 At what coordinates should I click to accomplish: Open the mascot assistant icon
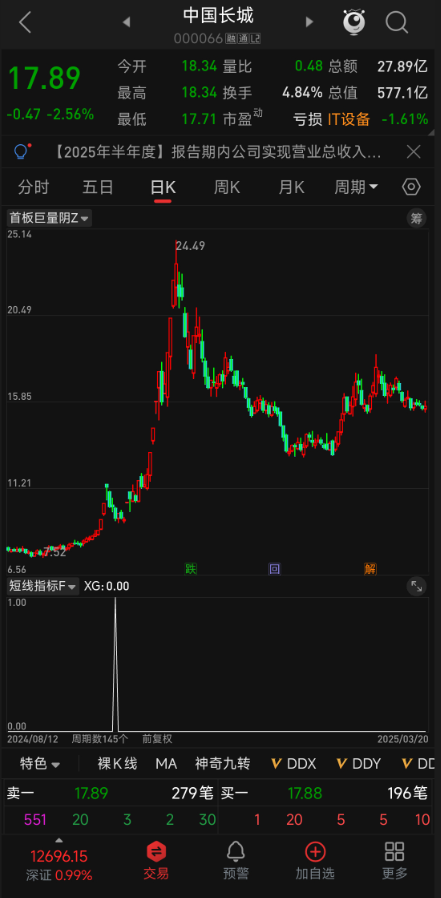355,22
